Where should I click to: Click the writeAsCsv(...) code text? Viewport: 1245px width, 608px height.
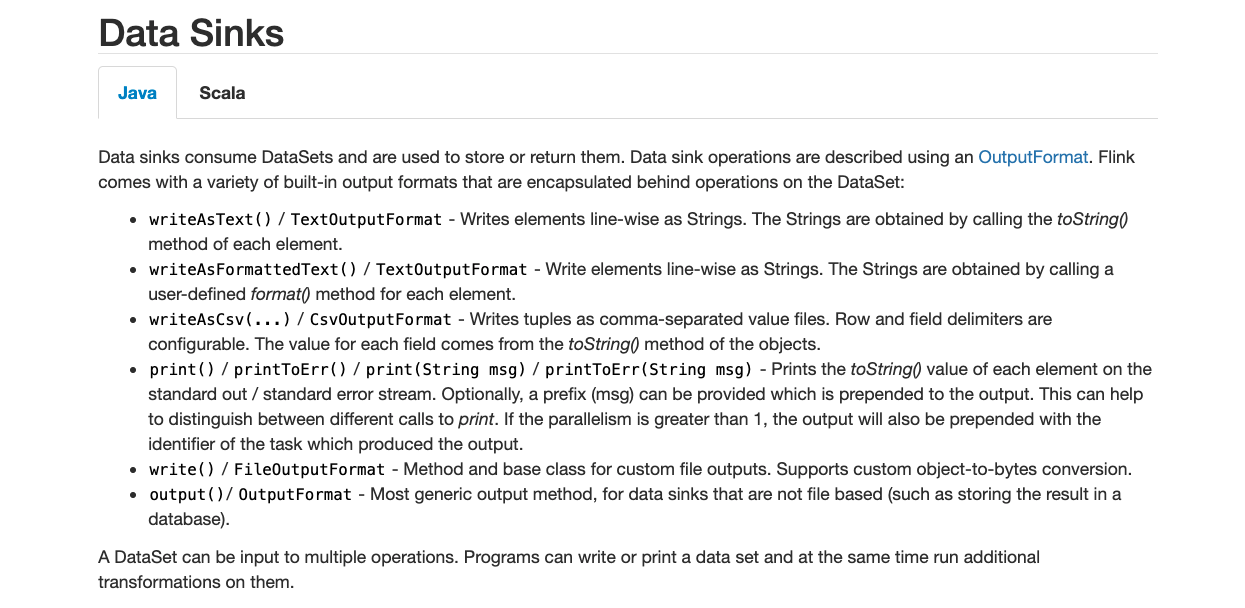click(x=219, y=319)
